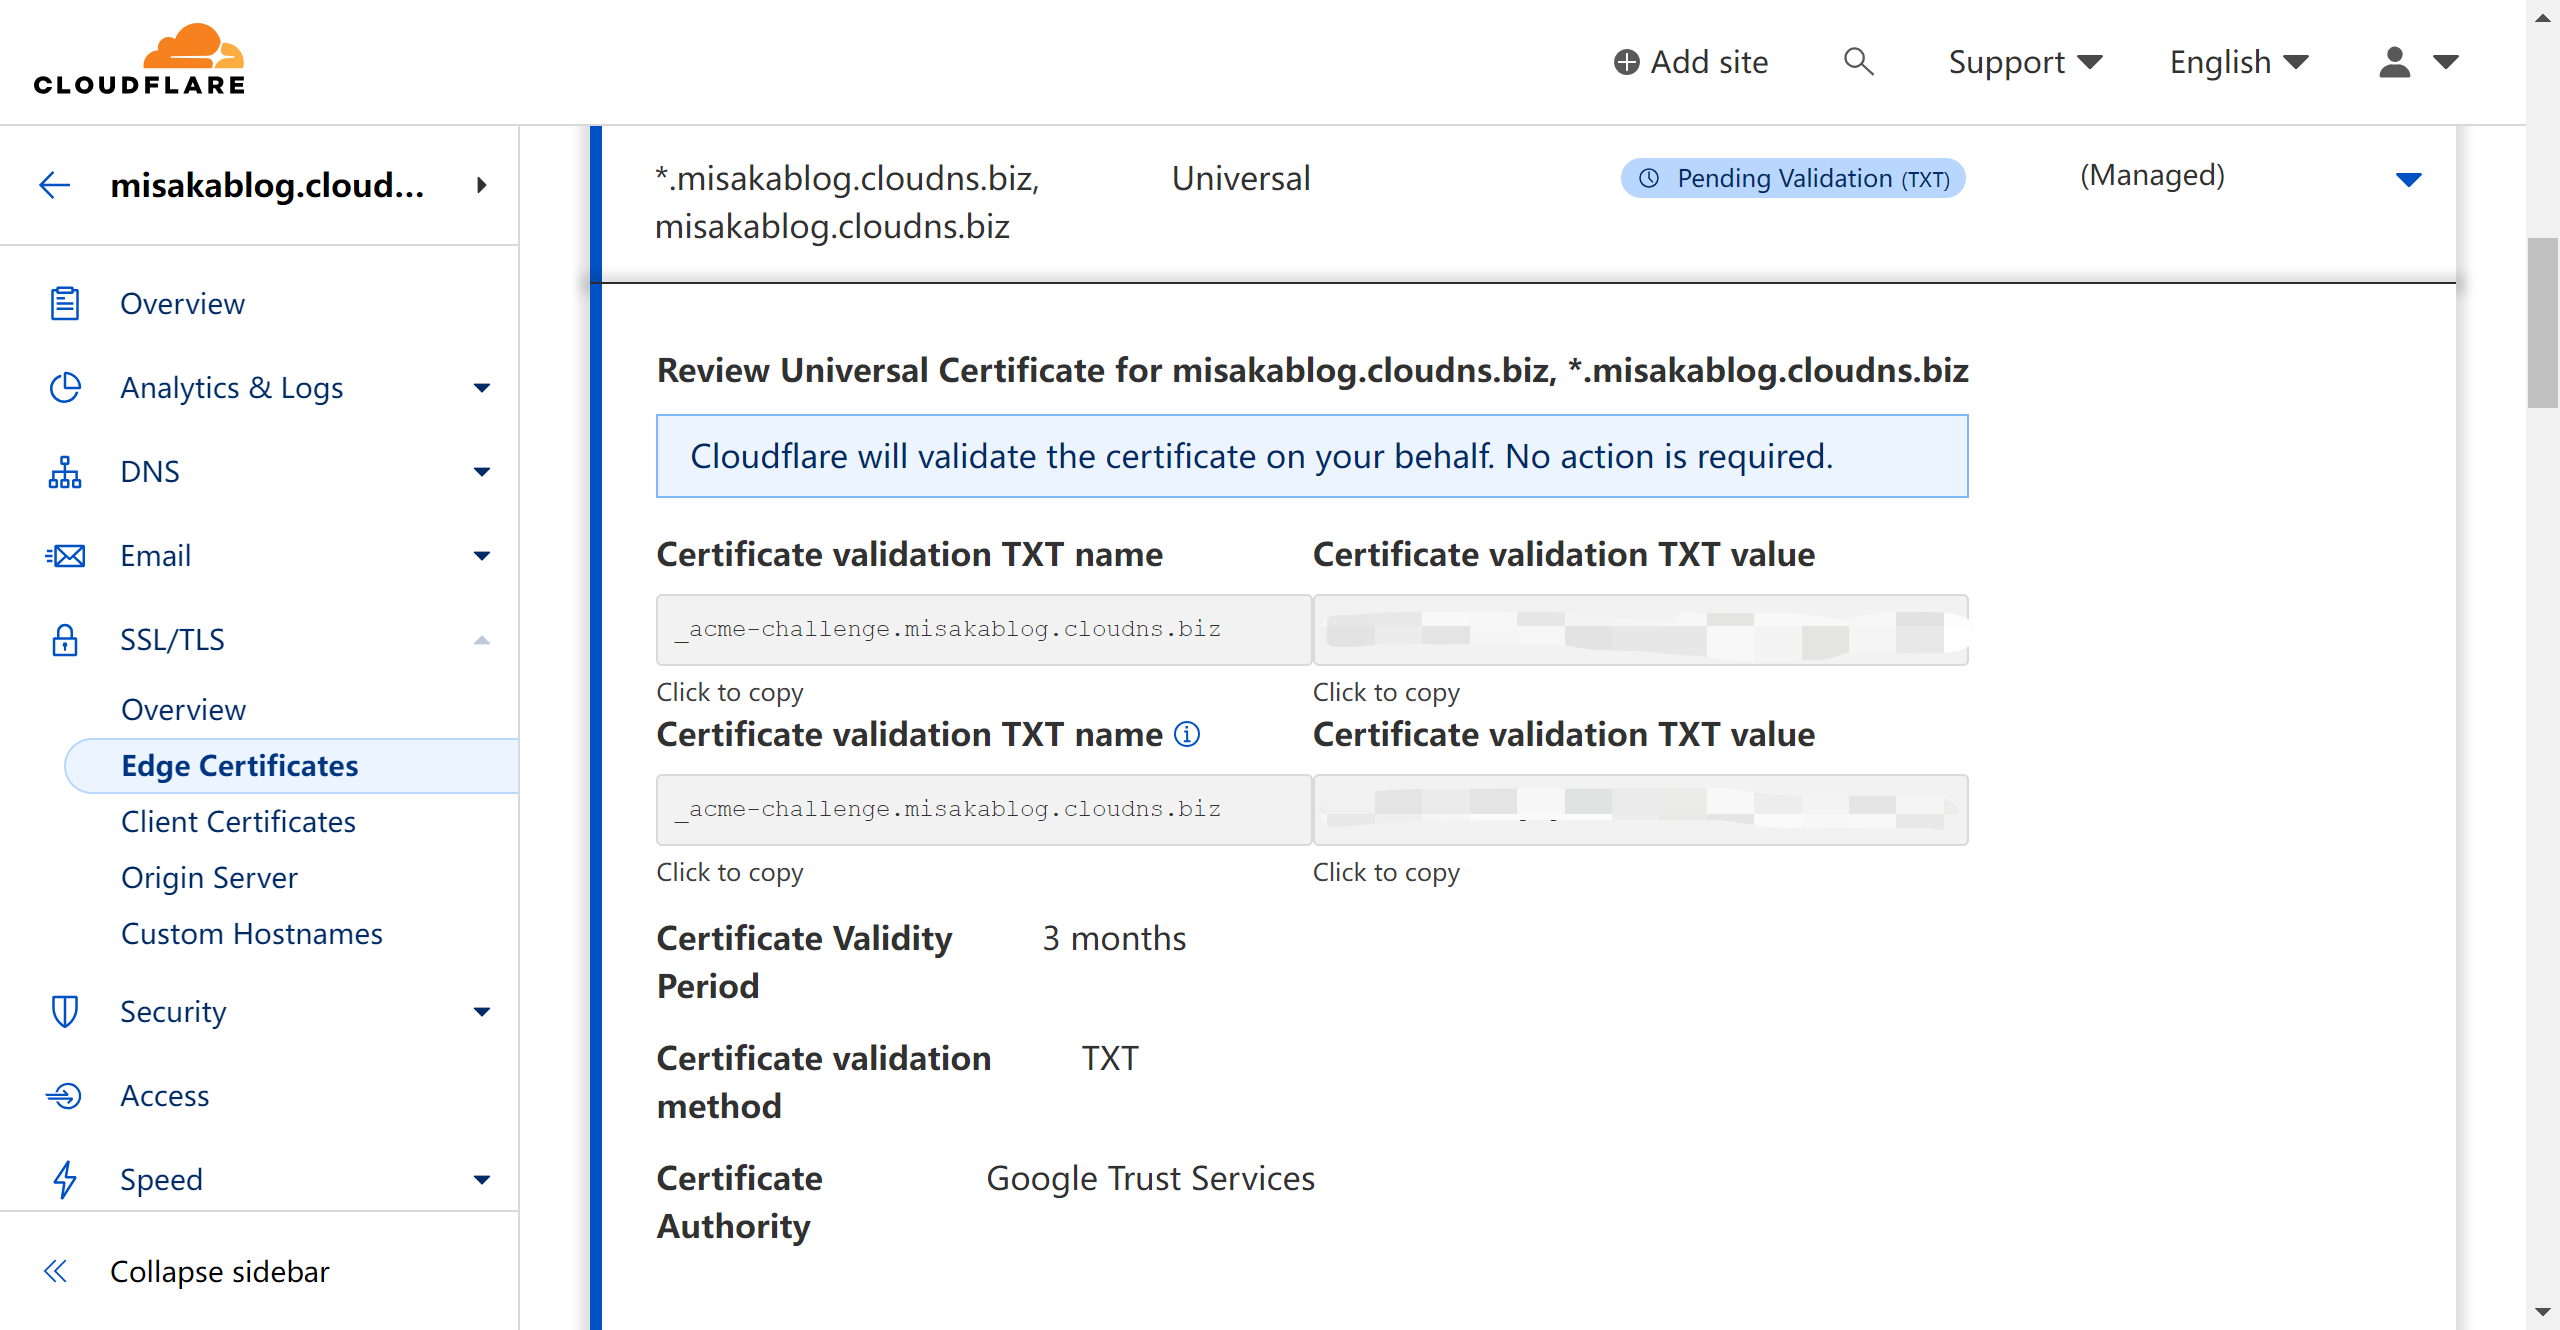Collapse the SSL/TLS submenu
Viewport: 2560px width, 1330px height.
482,640
